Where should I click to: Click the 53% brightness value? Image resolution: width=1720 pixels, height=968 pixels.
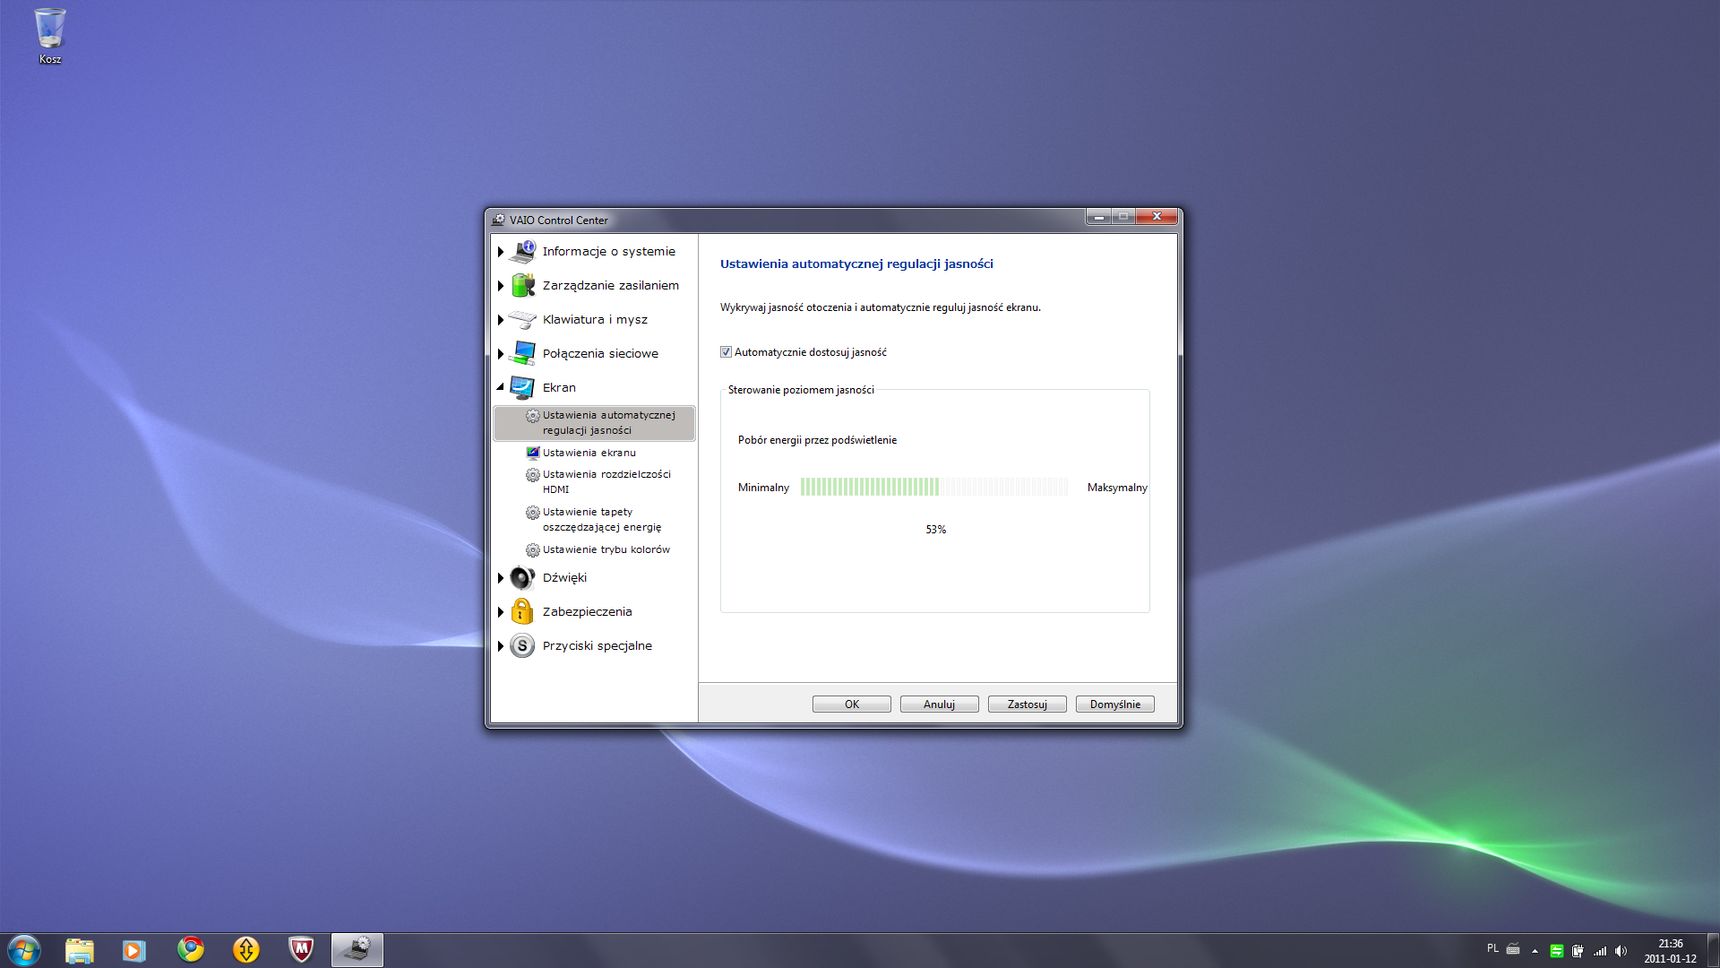[x=936, y=530]
